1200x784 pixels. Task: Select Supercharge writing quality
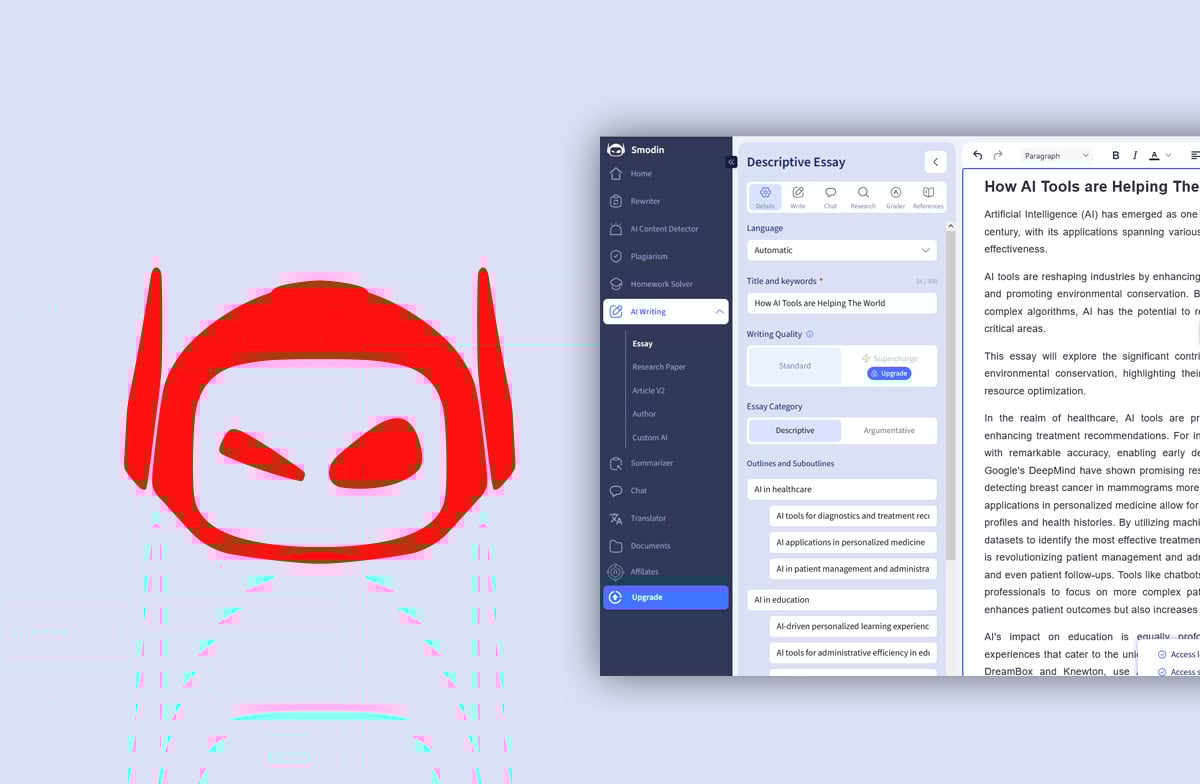[x=889, y=358]
